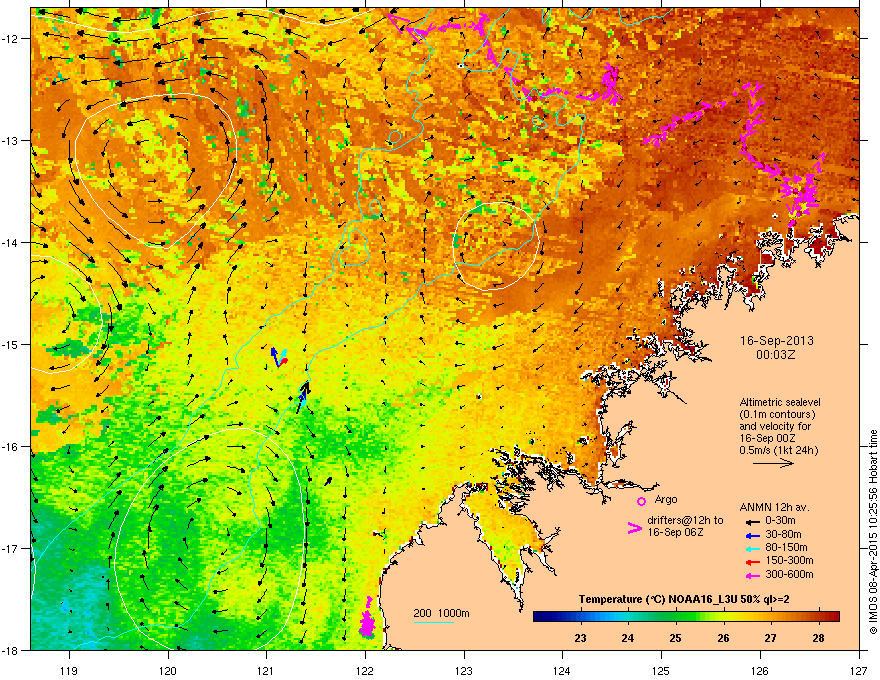The width and height of the screenshot is (880, 680).
Task: Click the colorbar tick label 26
Action: 723,638
